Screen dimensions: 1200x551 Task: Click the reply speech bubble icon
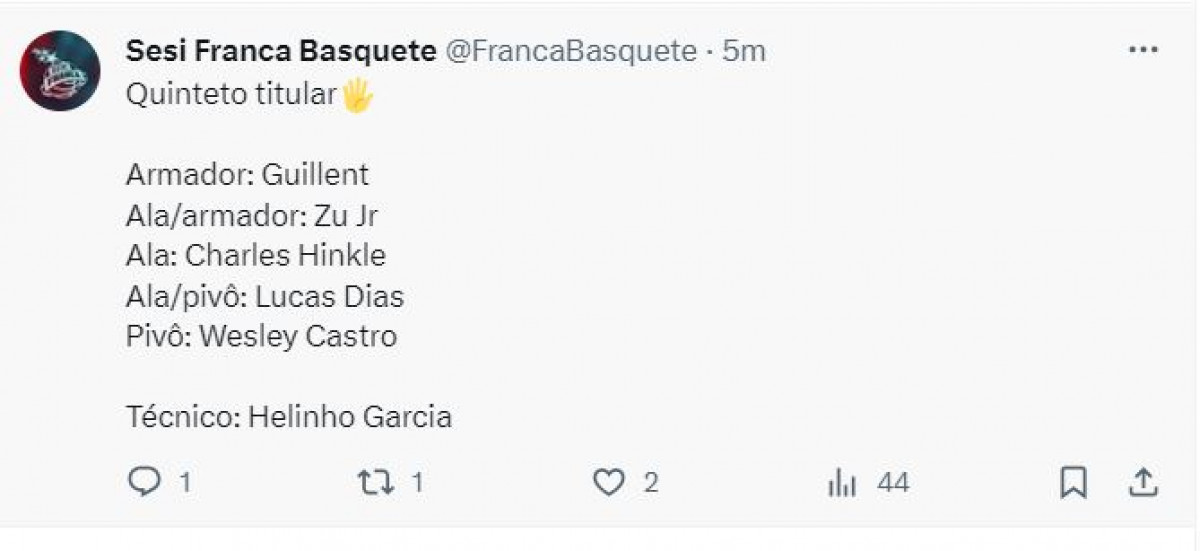tap(145, 484)
